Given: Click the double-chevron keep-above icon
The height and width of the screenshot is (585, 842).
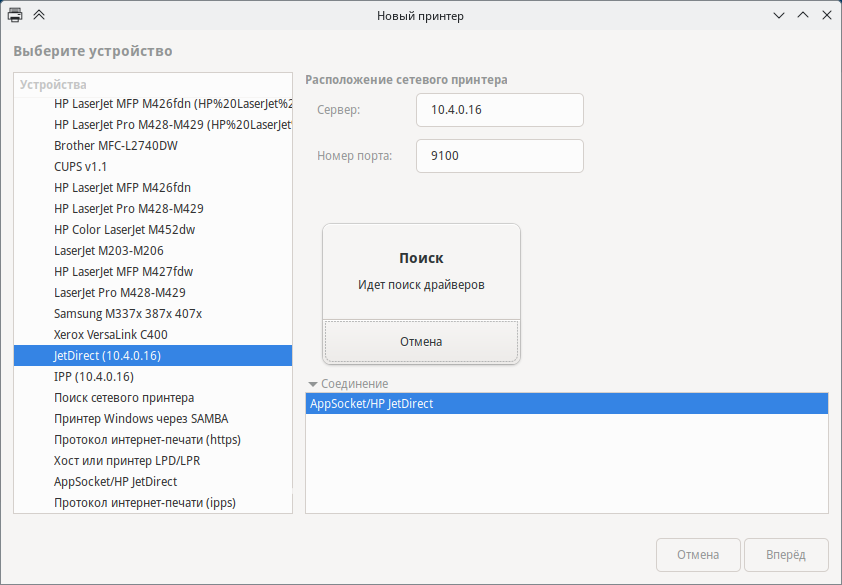Looking at the screenshot, I should pos(39,15).
